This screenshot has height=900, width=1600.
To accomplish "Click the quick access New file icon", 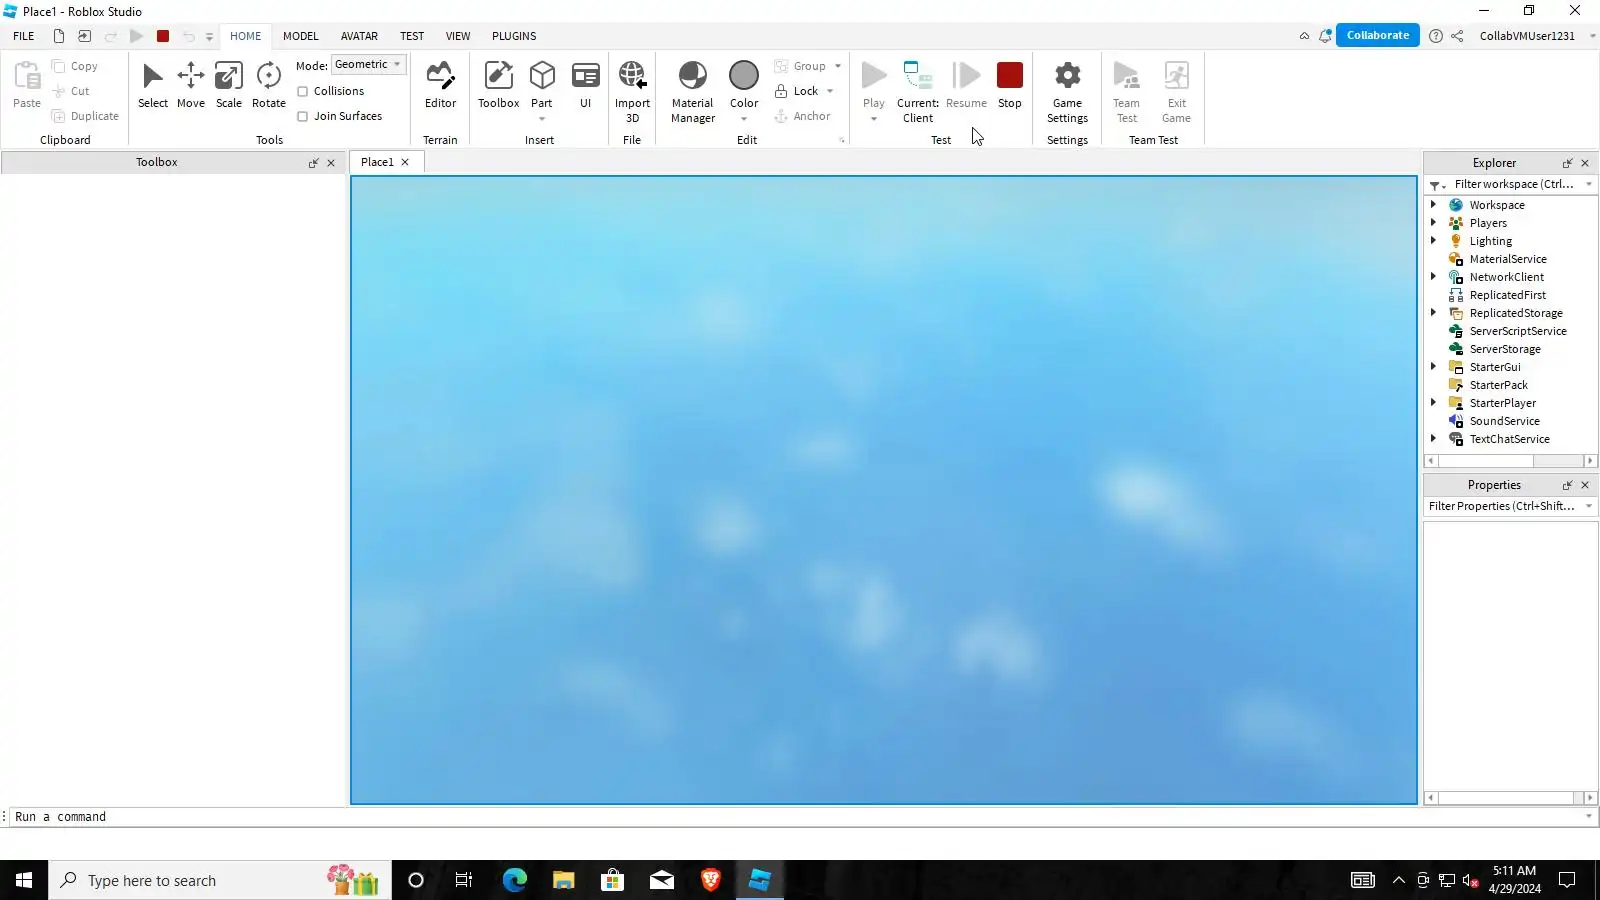I will click(x=59, y=36).
